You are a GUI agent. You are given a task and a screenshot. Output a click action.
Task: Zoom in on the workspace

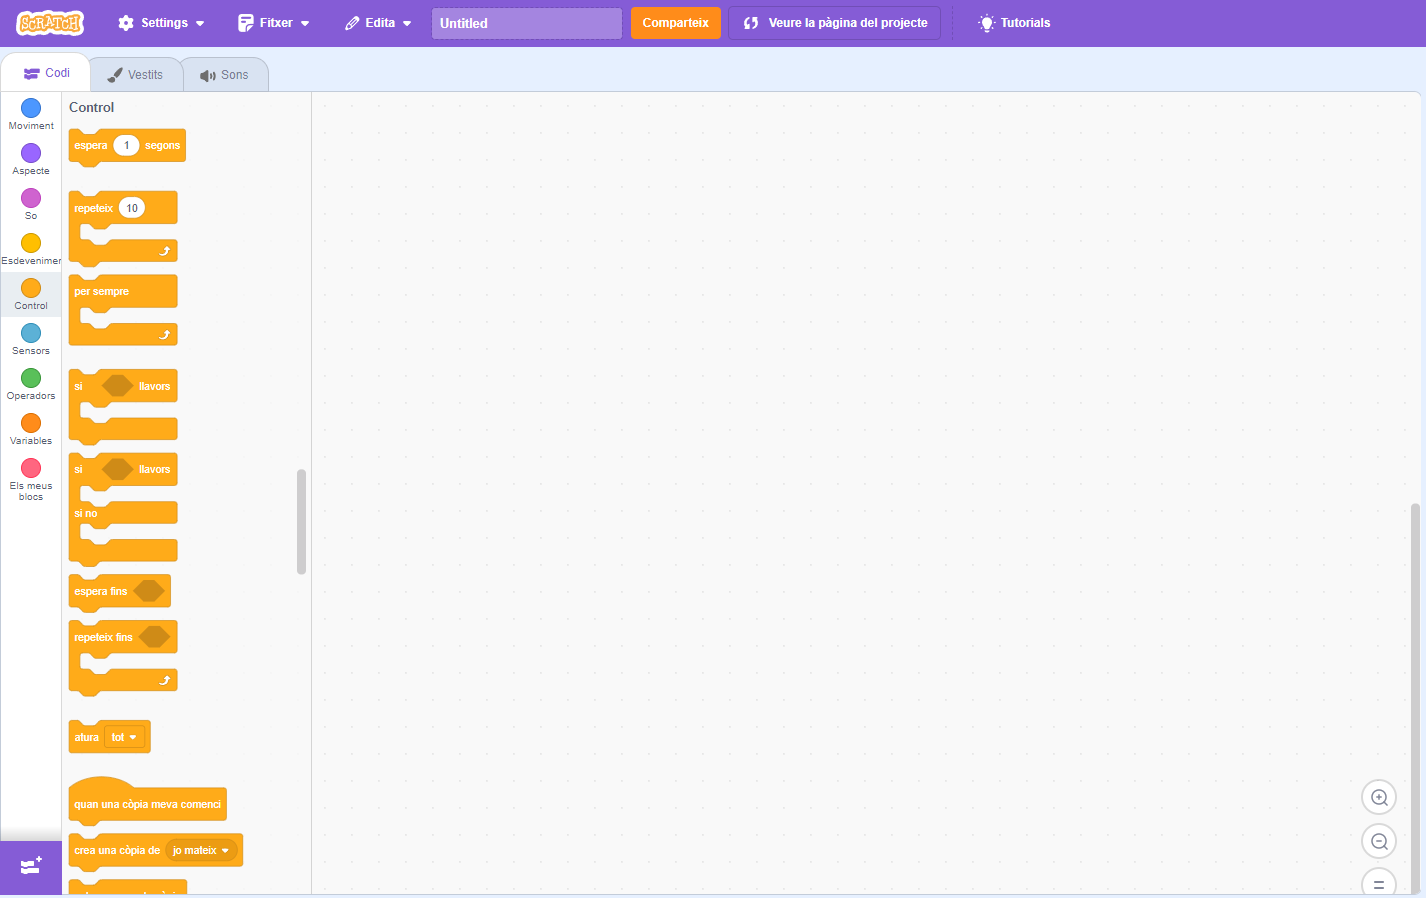coord(1379,798)
